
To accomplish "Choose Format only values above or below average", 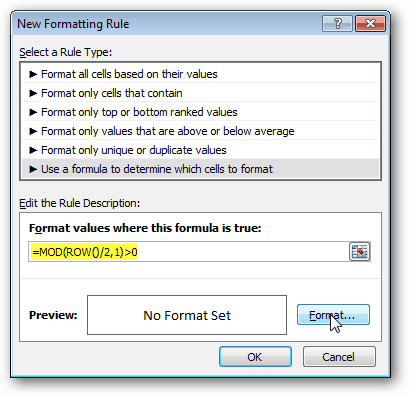I will coord(200,131).
